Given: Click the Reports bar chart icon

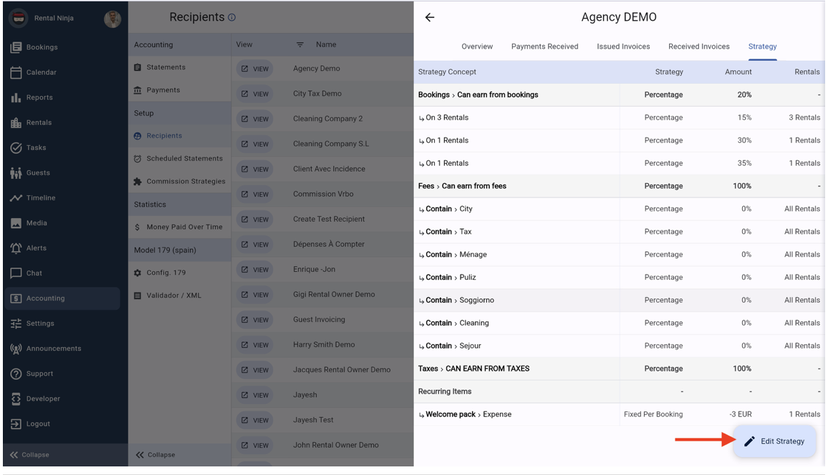Looking at the screenshot, I should click(16, 98).
